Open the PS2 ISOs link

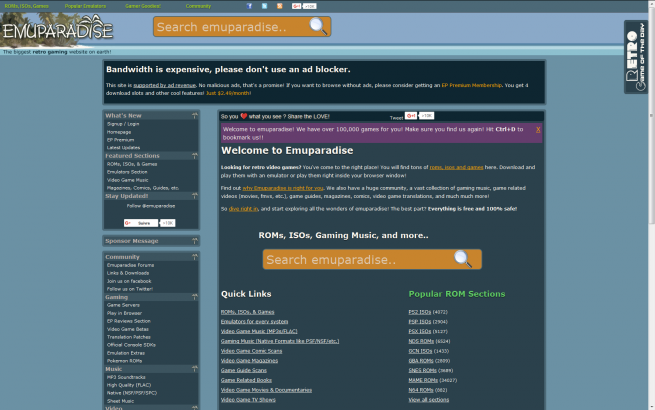click(x=420, y=312)
